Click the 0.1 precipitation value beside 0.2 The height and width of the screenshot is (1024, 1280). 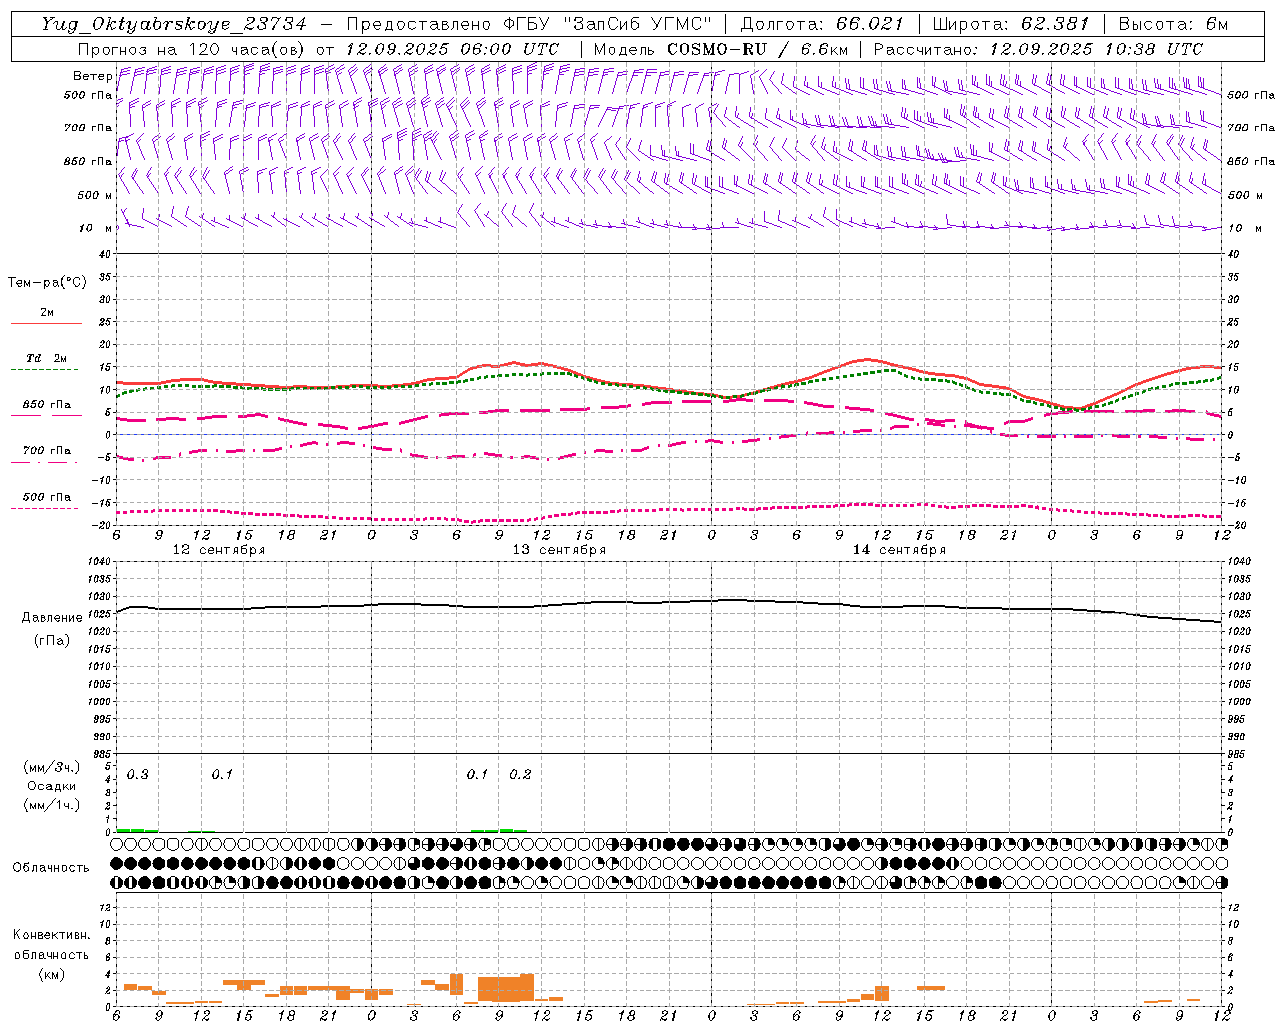(x=478, y=775)
